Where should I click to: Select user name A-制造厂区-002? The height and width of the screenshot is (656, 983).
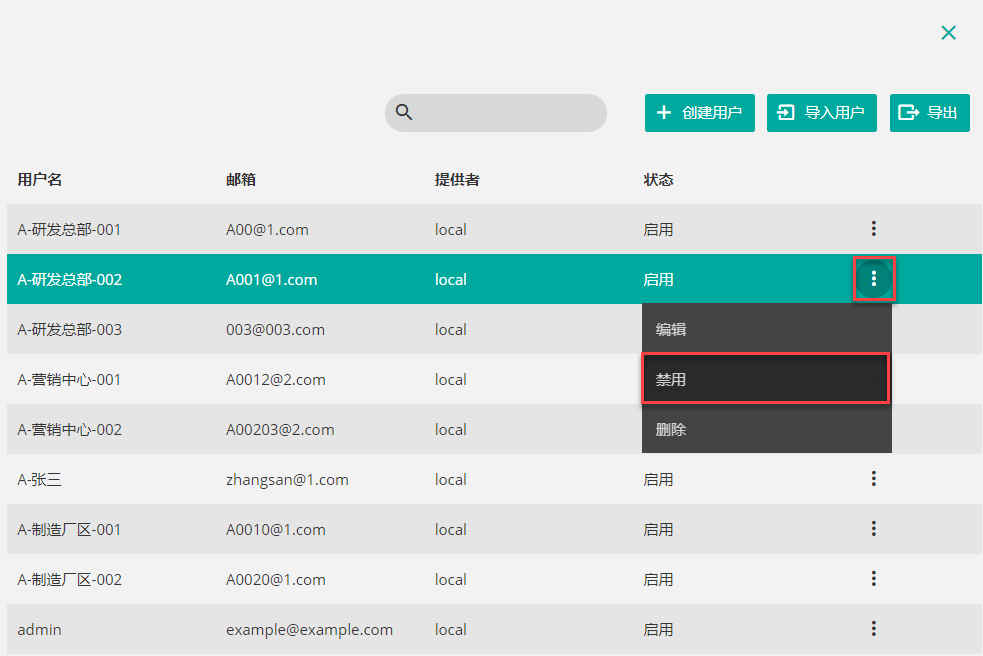[70, 579]
